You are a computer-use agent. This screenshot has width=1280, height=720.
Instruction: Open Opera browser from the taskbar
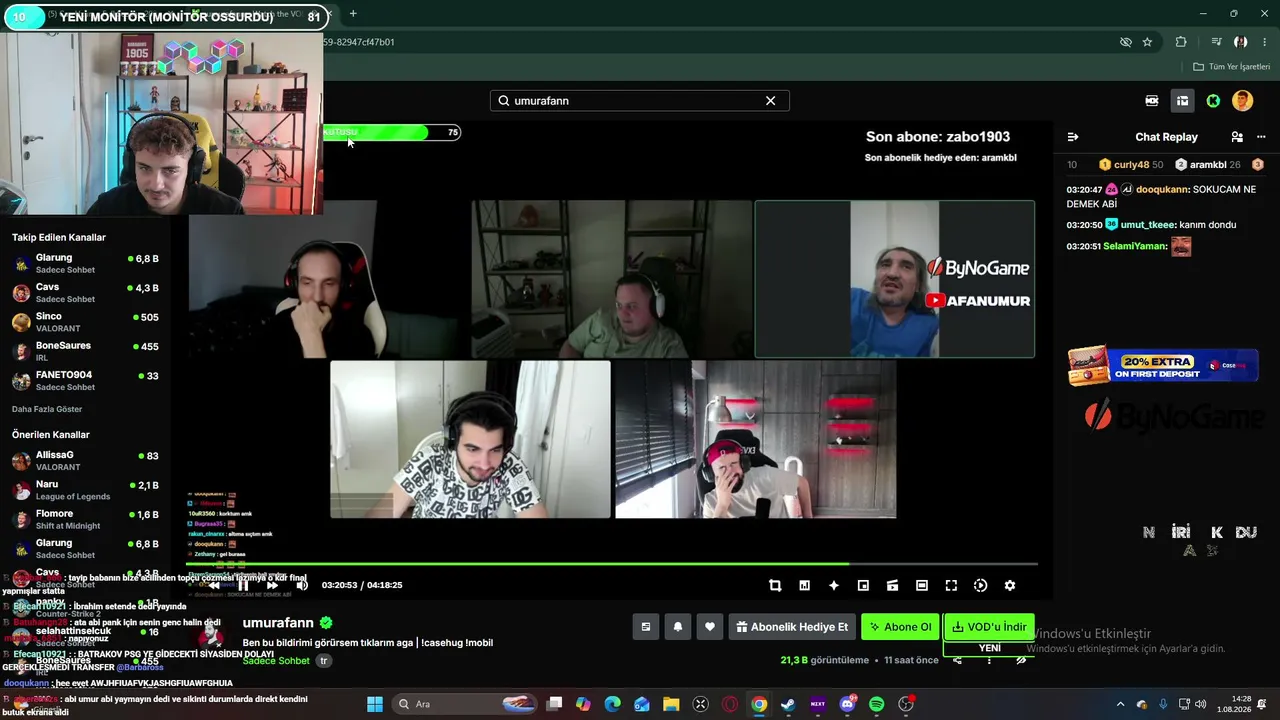point(730,705)
